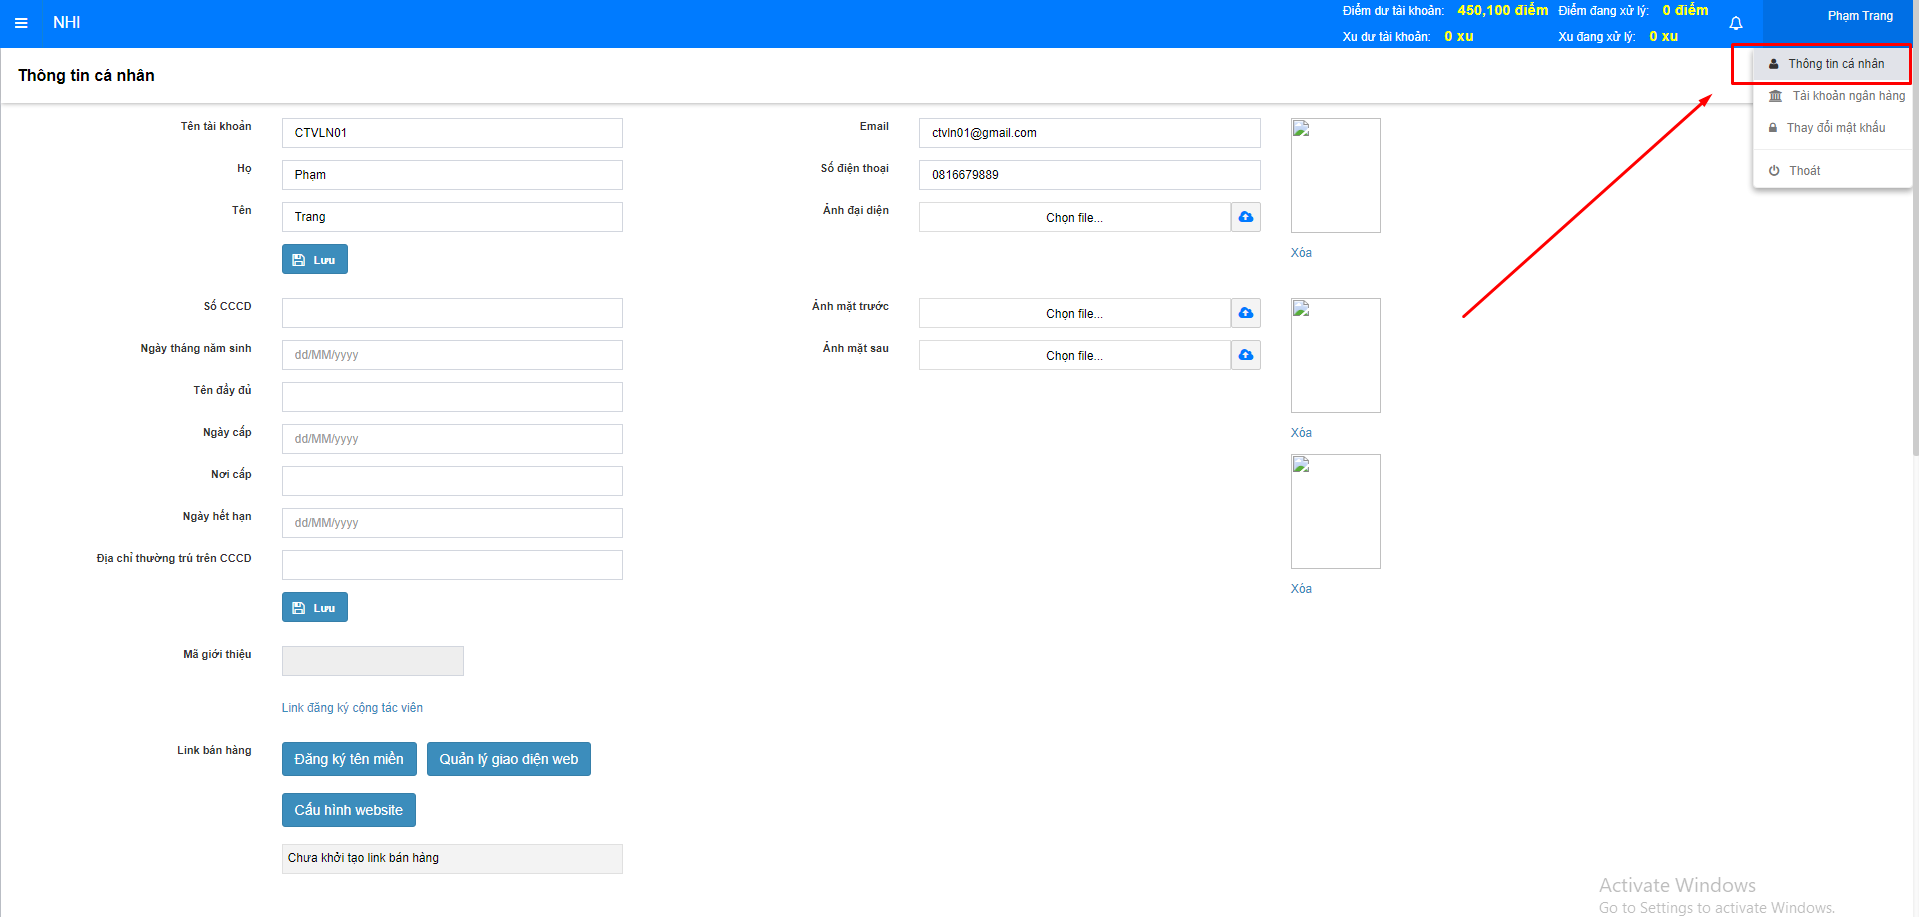Choose Thay đổi mật khẩu from menu

click(1835, 128)
